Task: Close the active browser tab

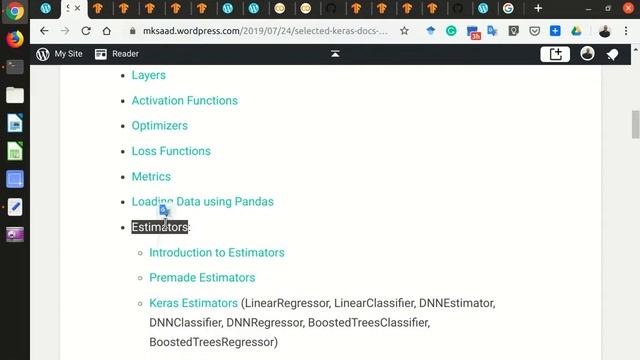Action: (77, 8)
